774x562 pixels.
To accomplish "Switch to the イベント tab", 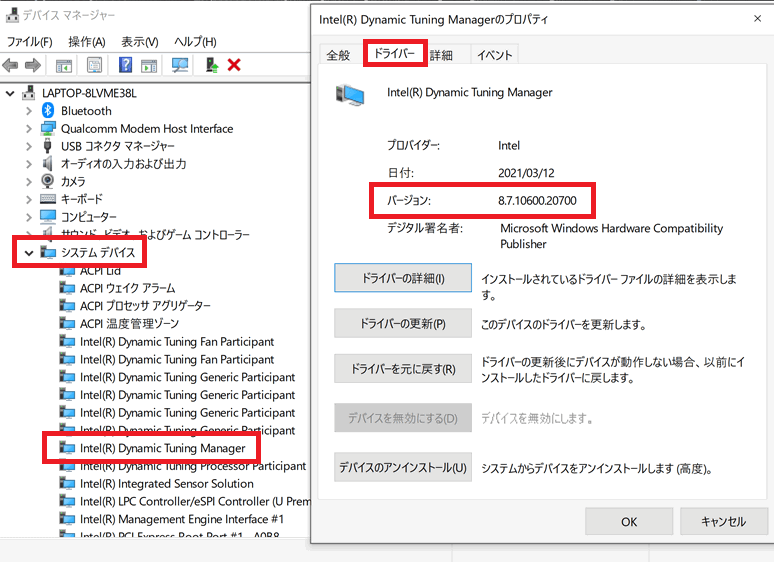I will tap(494, 55).
